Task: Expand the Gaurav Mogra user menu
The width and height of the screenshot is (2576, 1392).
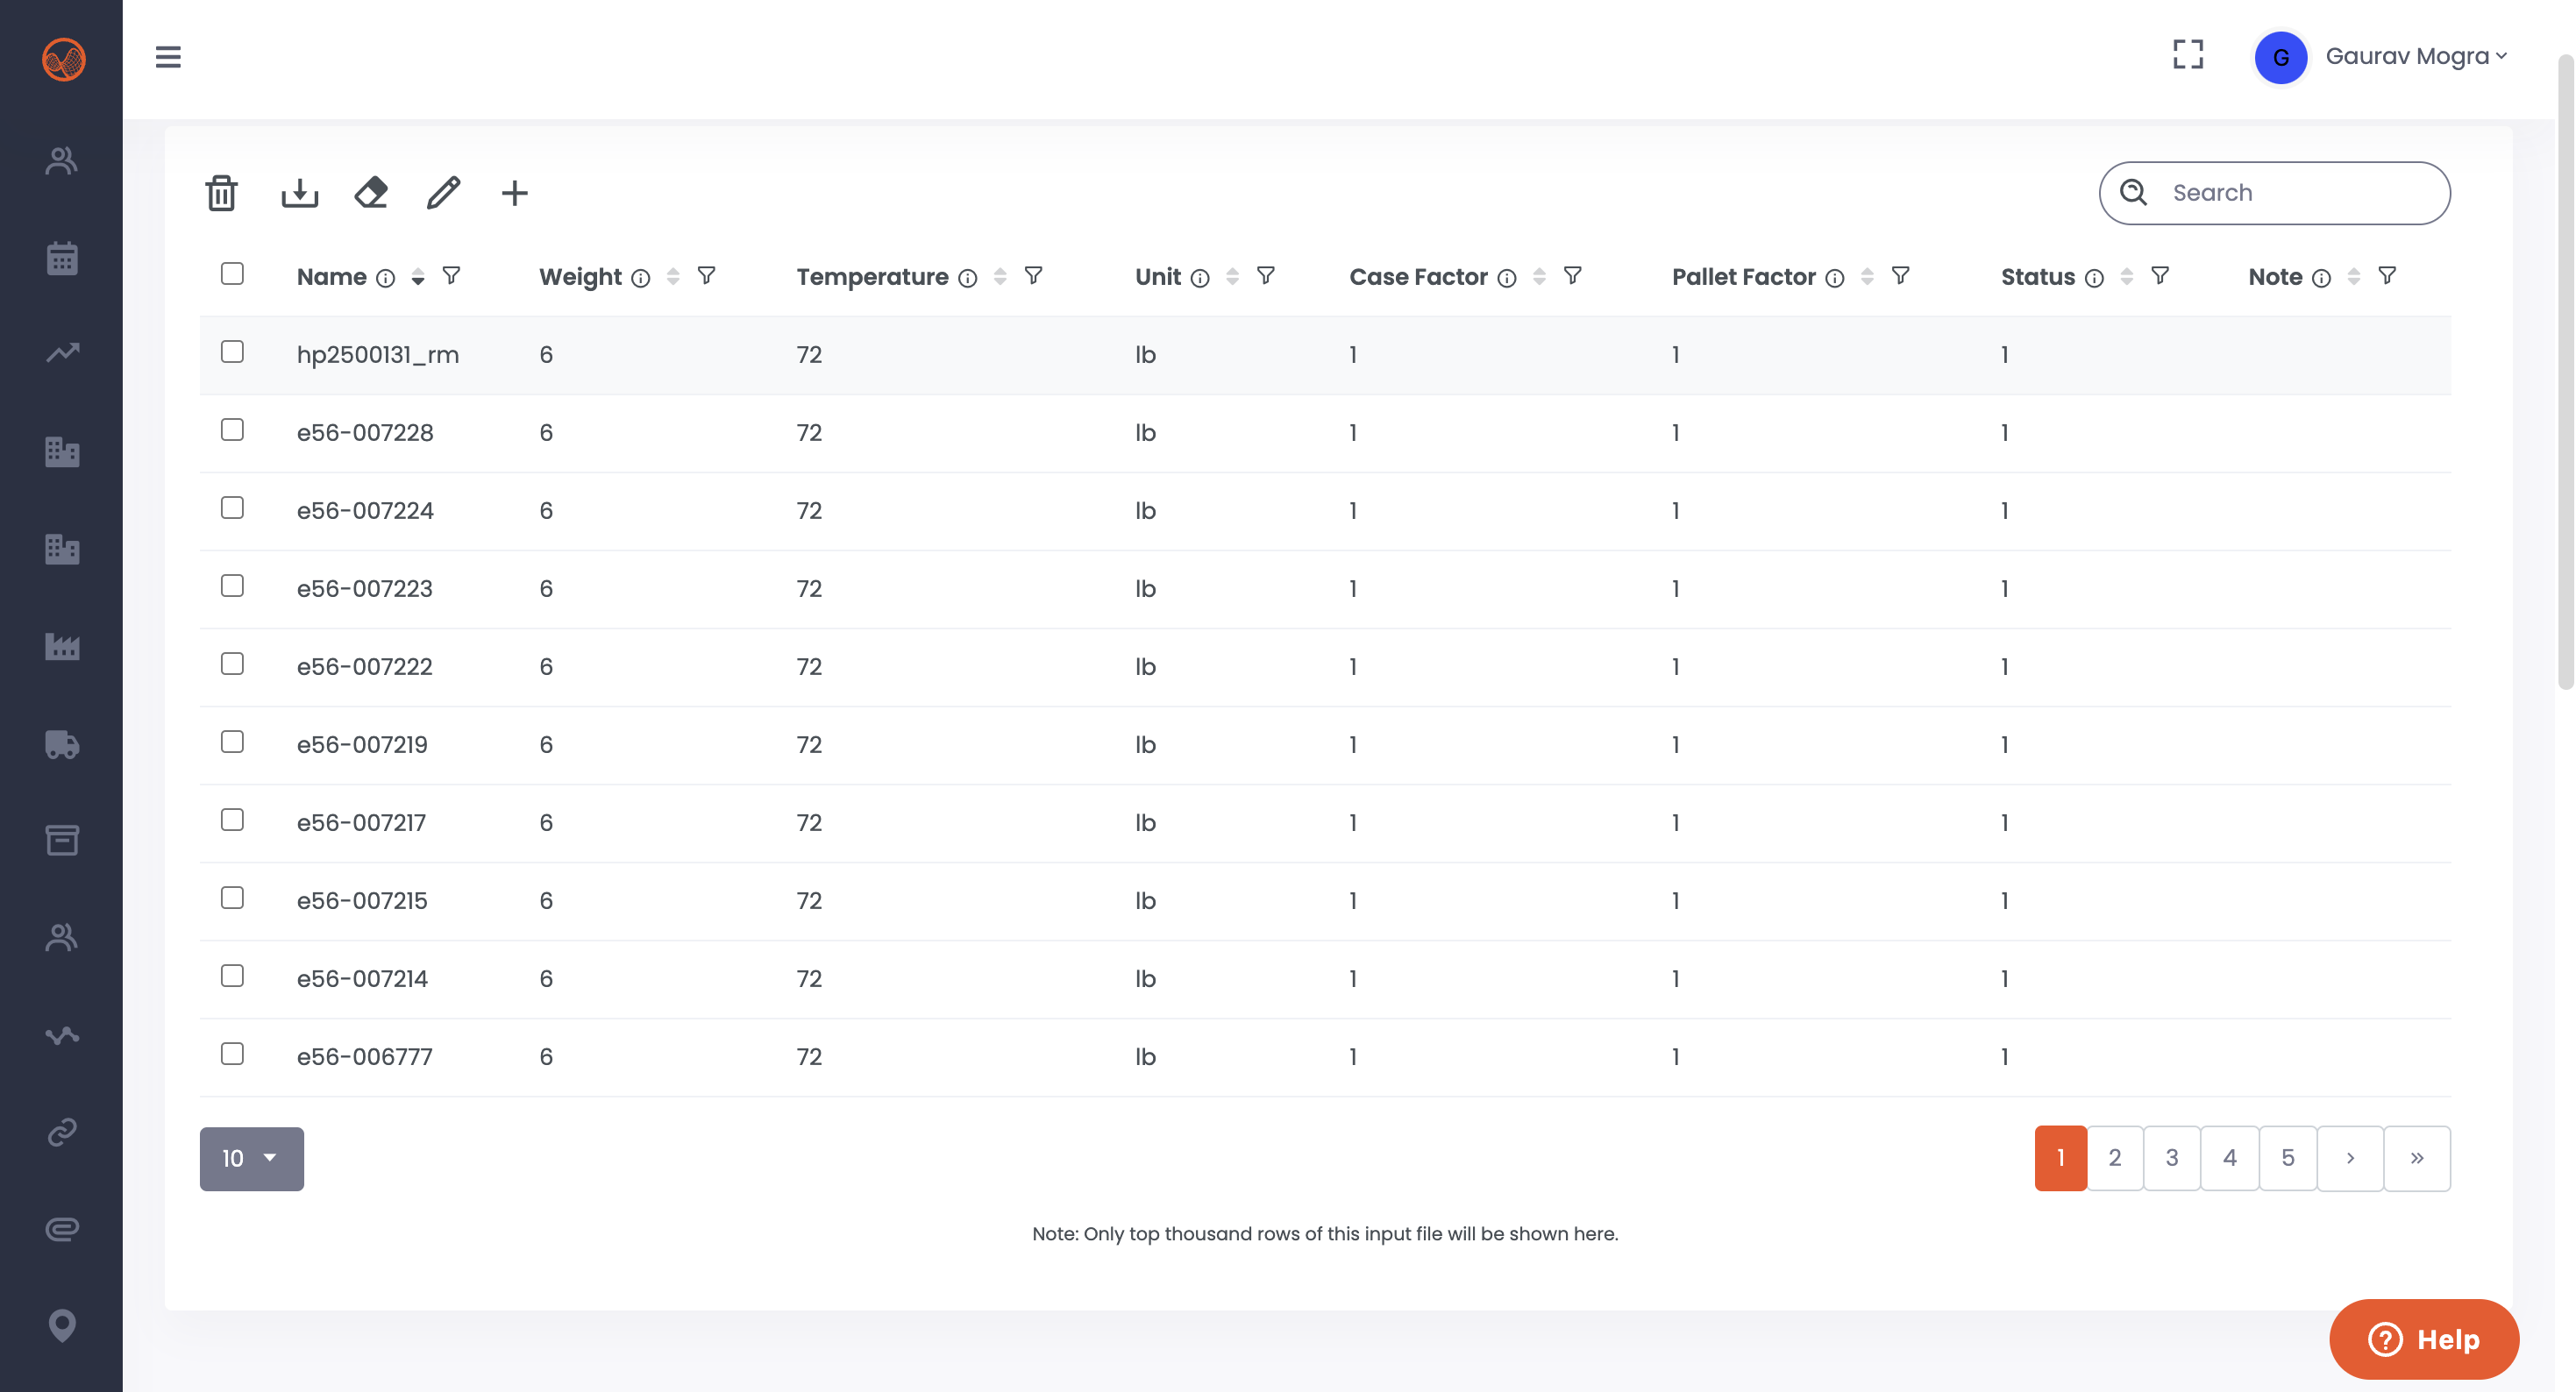Action: tap(2415, 56)
